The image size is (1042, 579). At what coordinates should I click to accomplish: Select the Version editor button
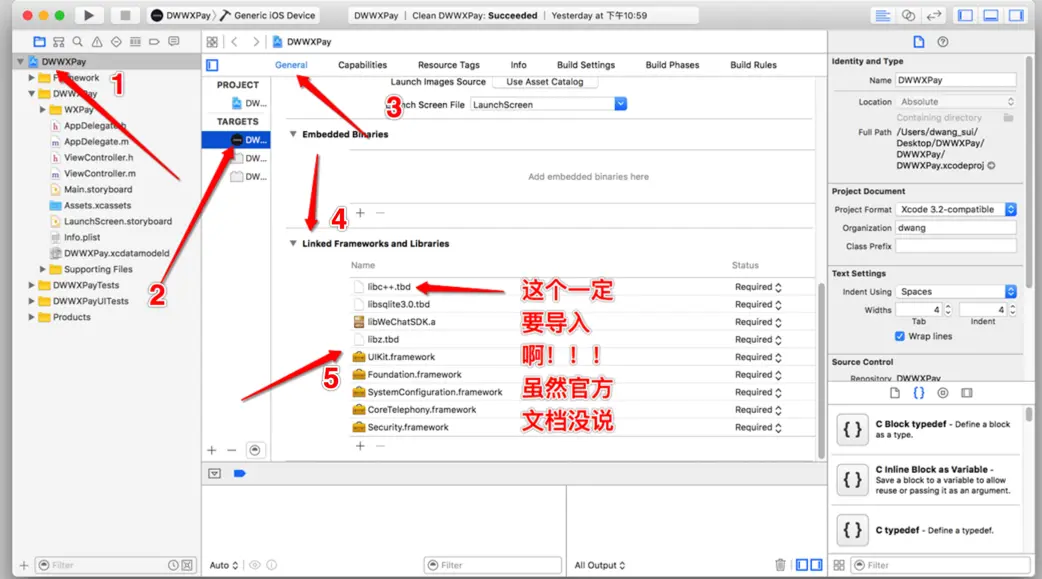pos(934,15)
